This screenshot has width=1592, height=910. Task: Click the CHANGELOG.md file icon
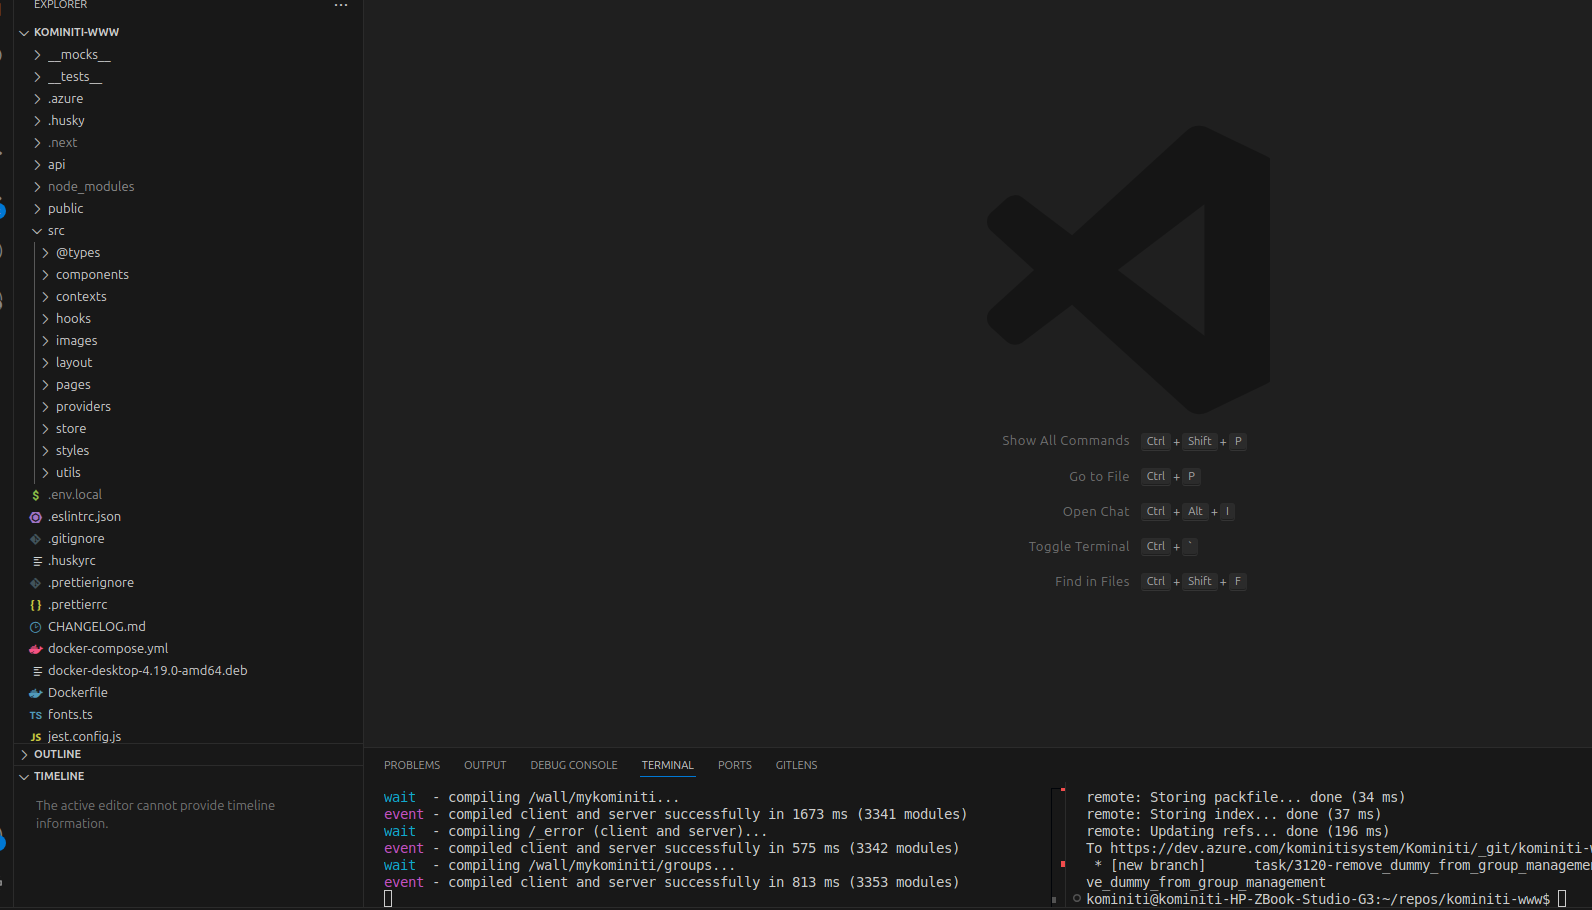tap(36, 627)
